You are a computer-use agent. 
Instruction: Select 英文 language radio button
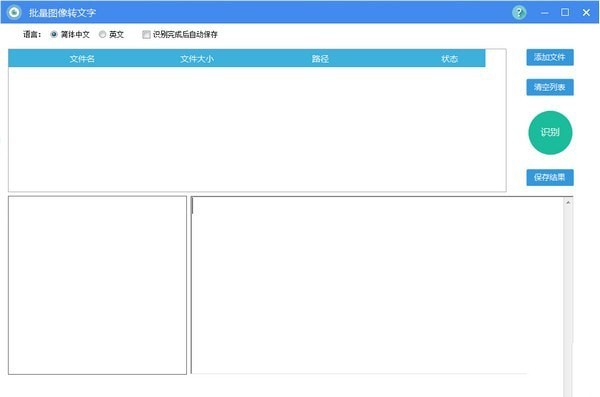(102, 34)
